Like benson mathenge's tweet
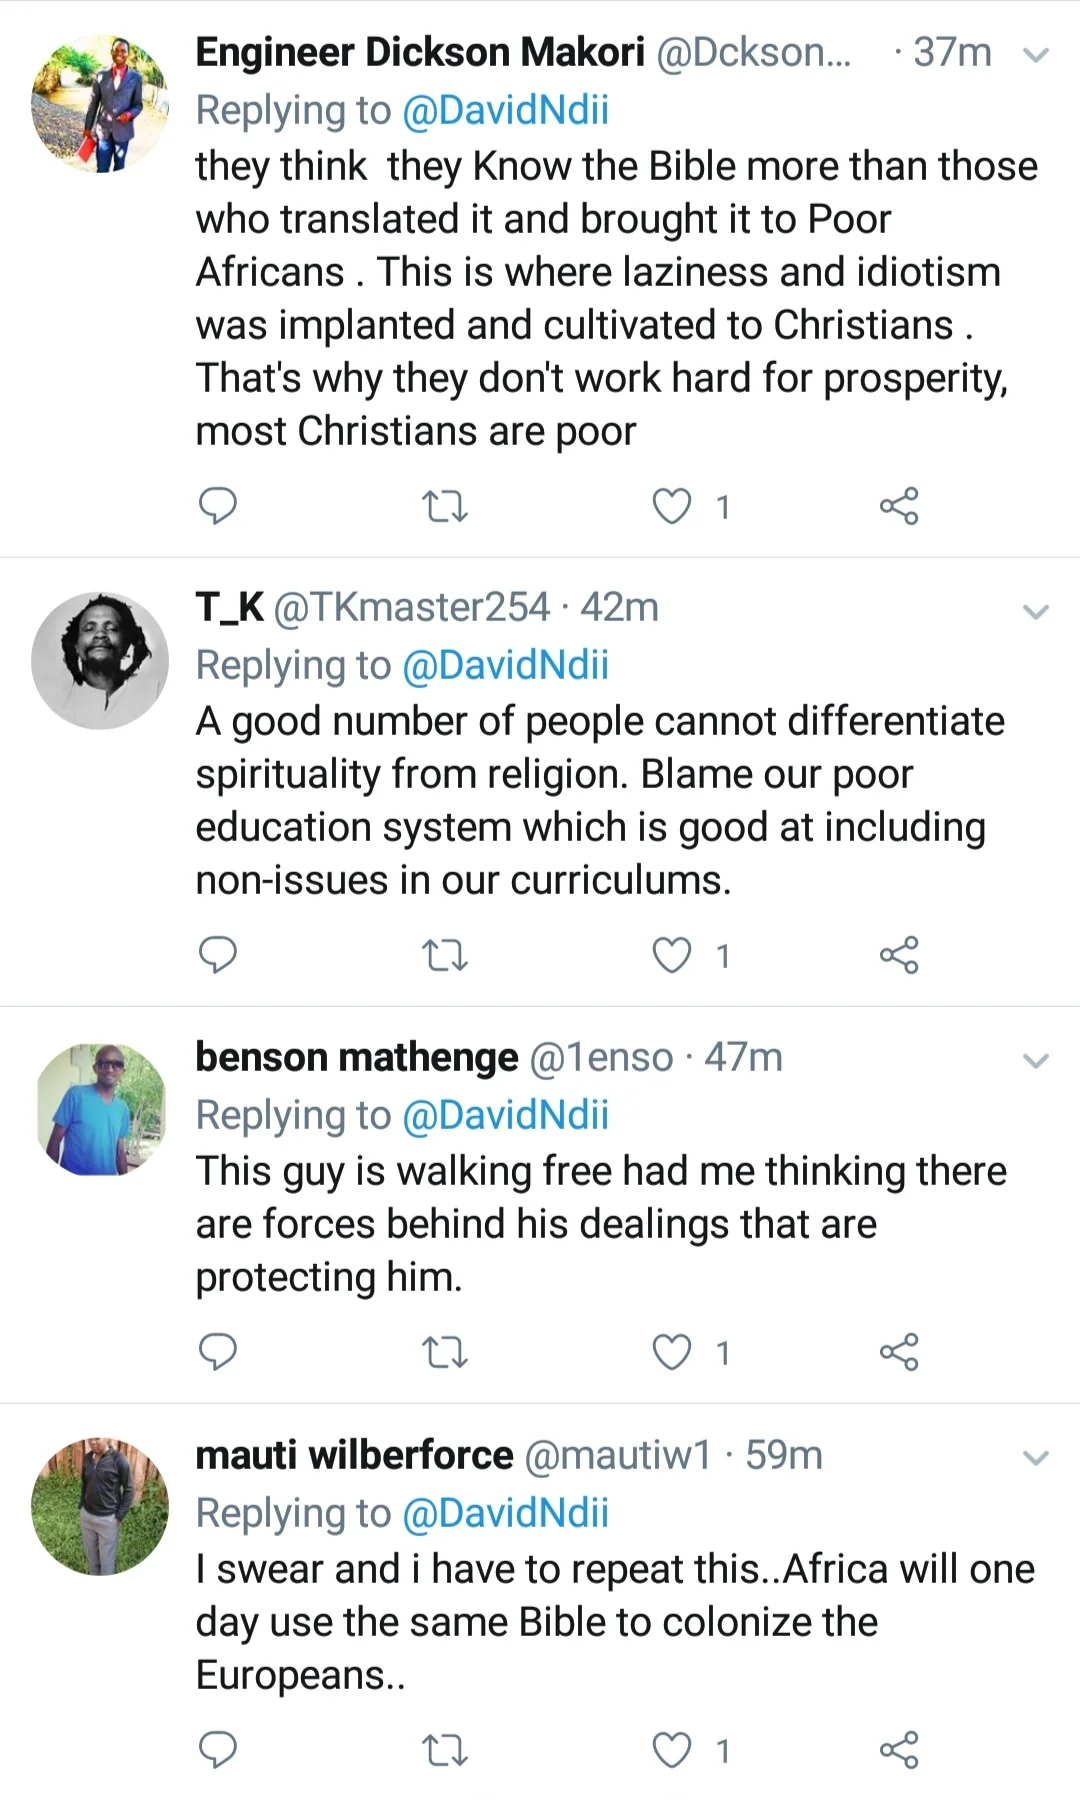Viewport: 1080px width, 1800px height. (672, 1353)
